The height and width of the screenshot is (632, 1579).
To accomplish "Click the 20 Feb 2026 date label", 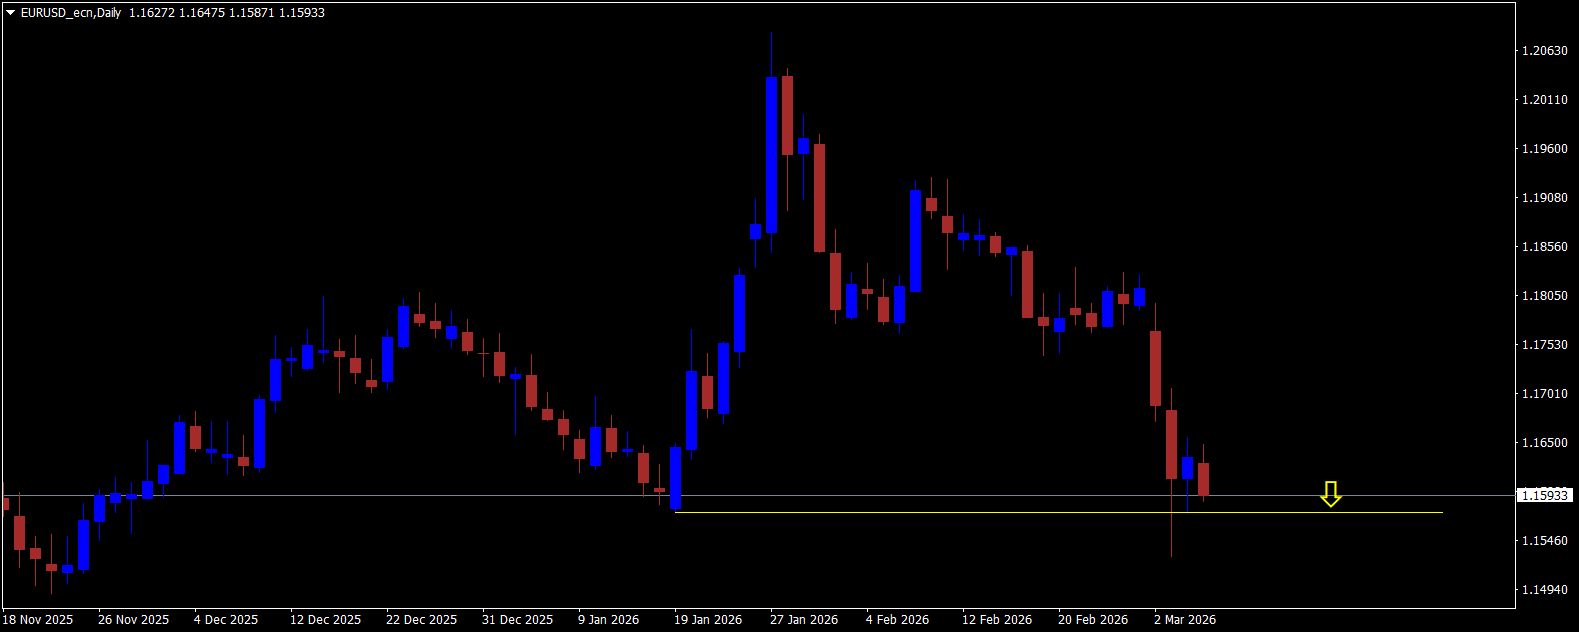I will click(1093, 620).
